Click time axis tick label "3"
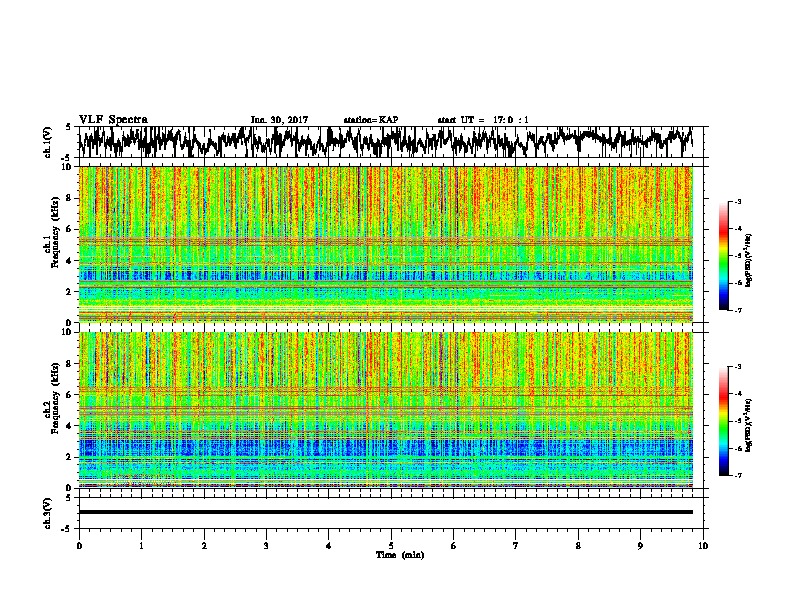This screenshot has width=792, height=612. (x=266, y=546)
